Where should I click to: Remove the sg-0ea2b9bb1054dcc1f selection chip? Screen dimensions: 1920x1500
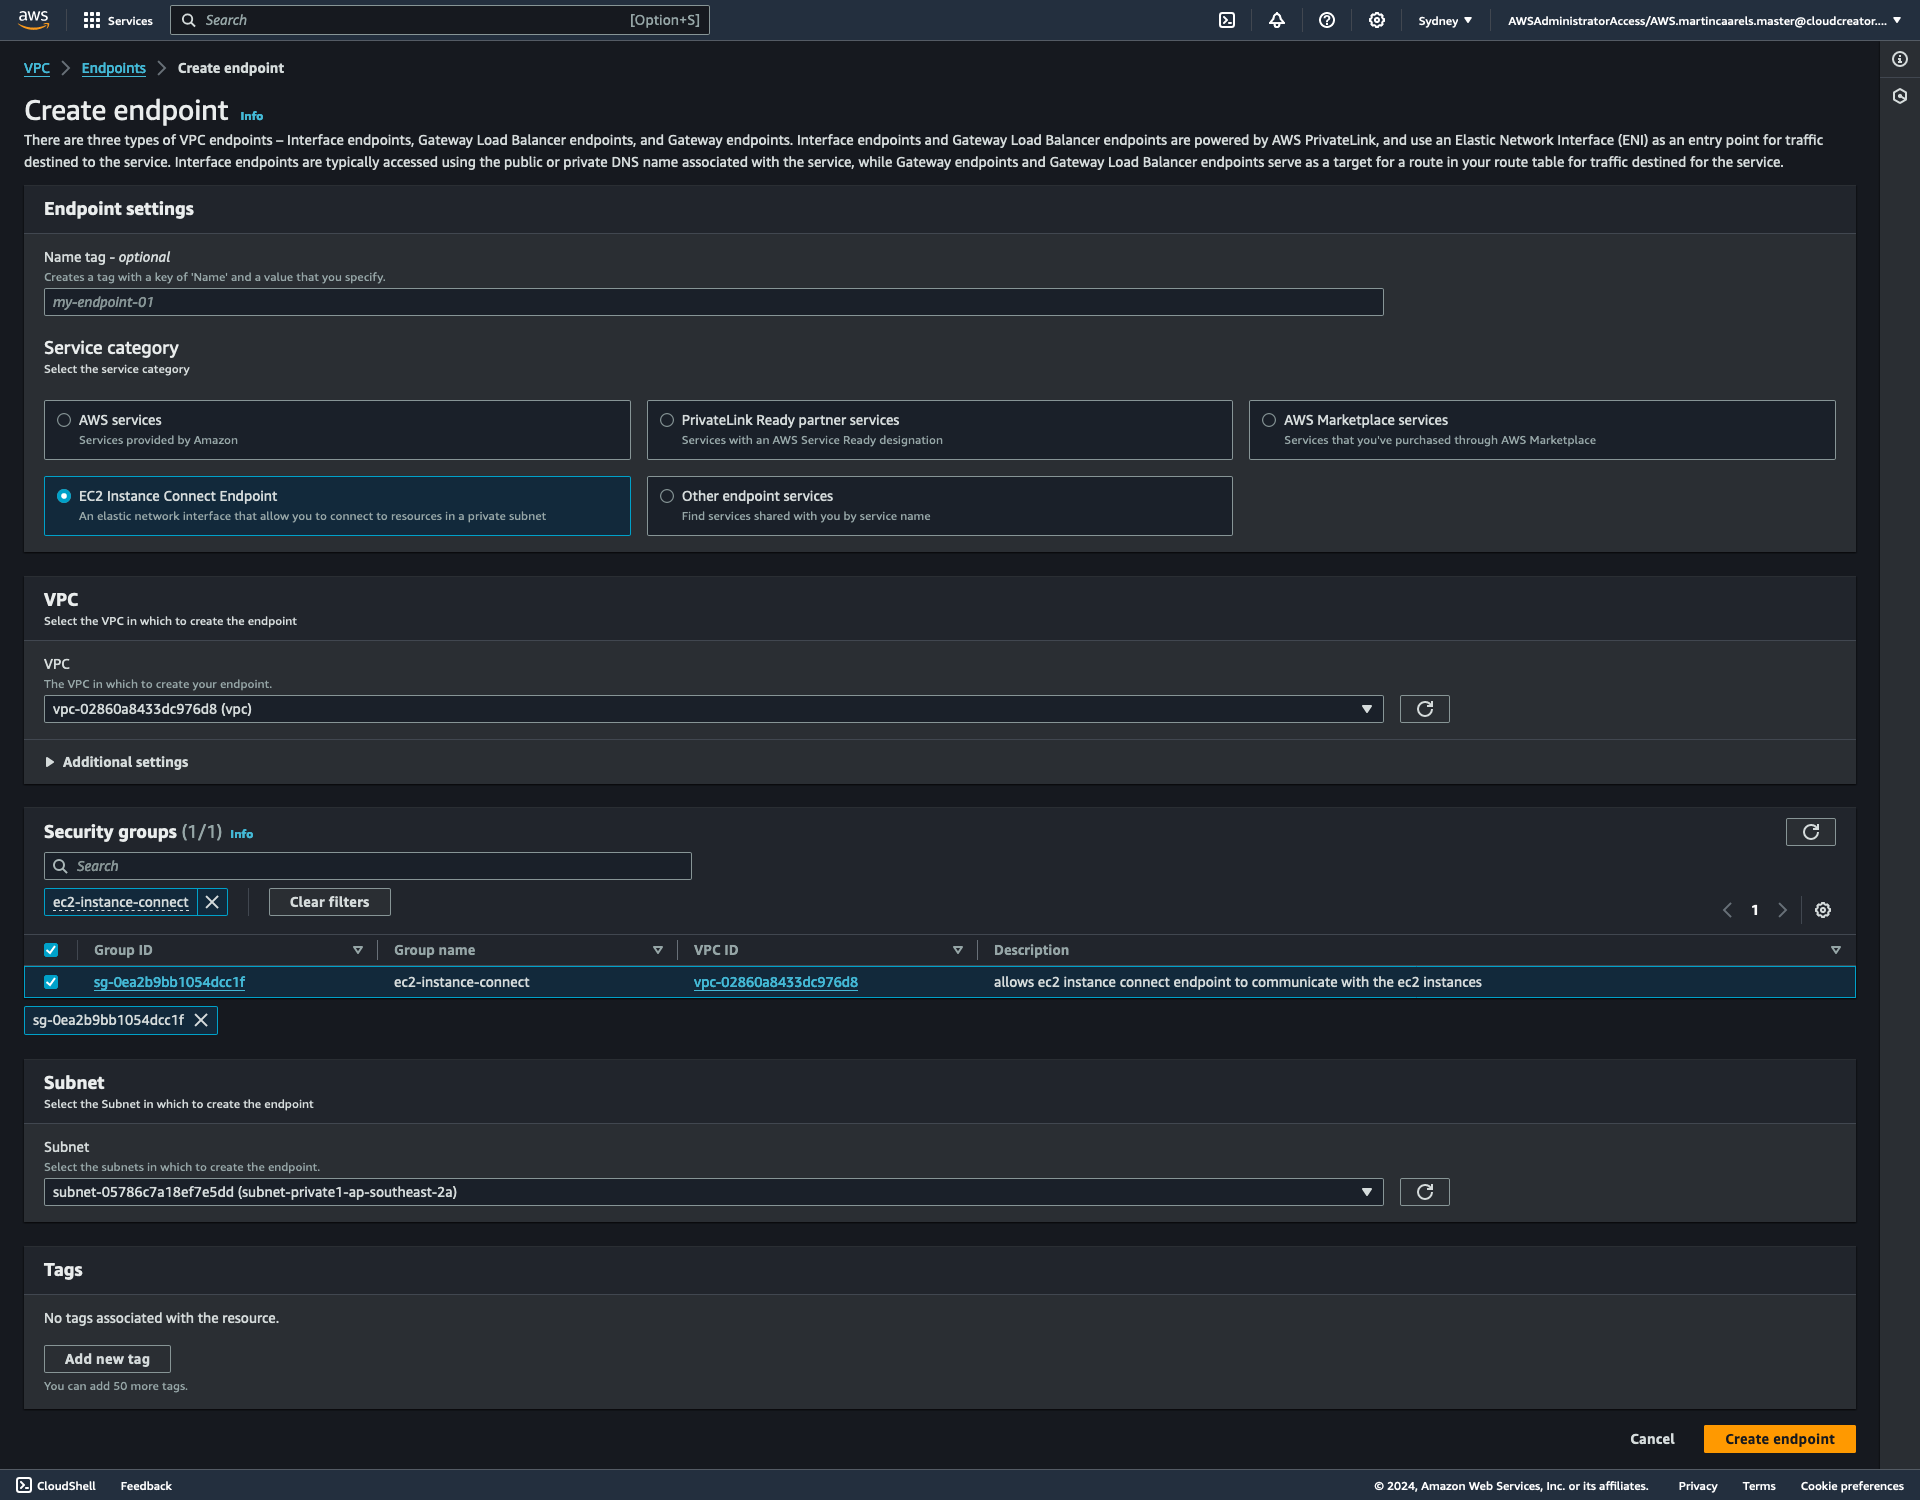tap(201, 1020)
